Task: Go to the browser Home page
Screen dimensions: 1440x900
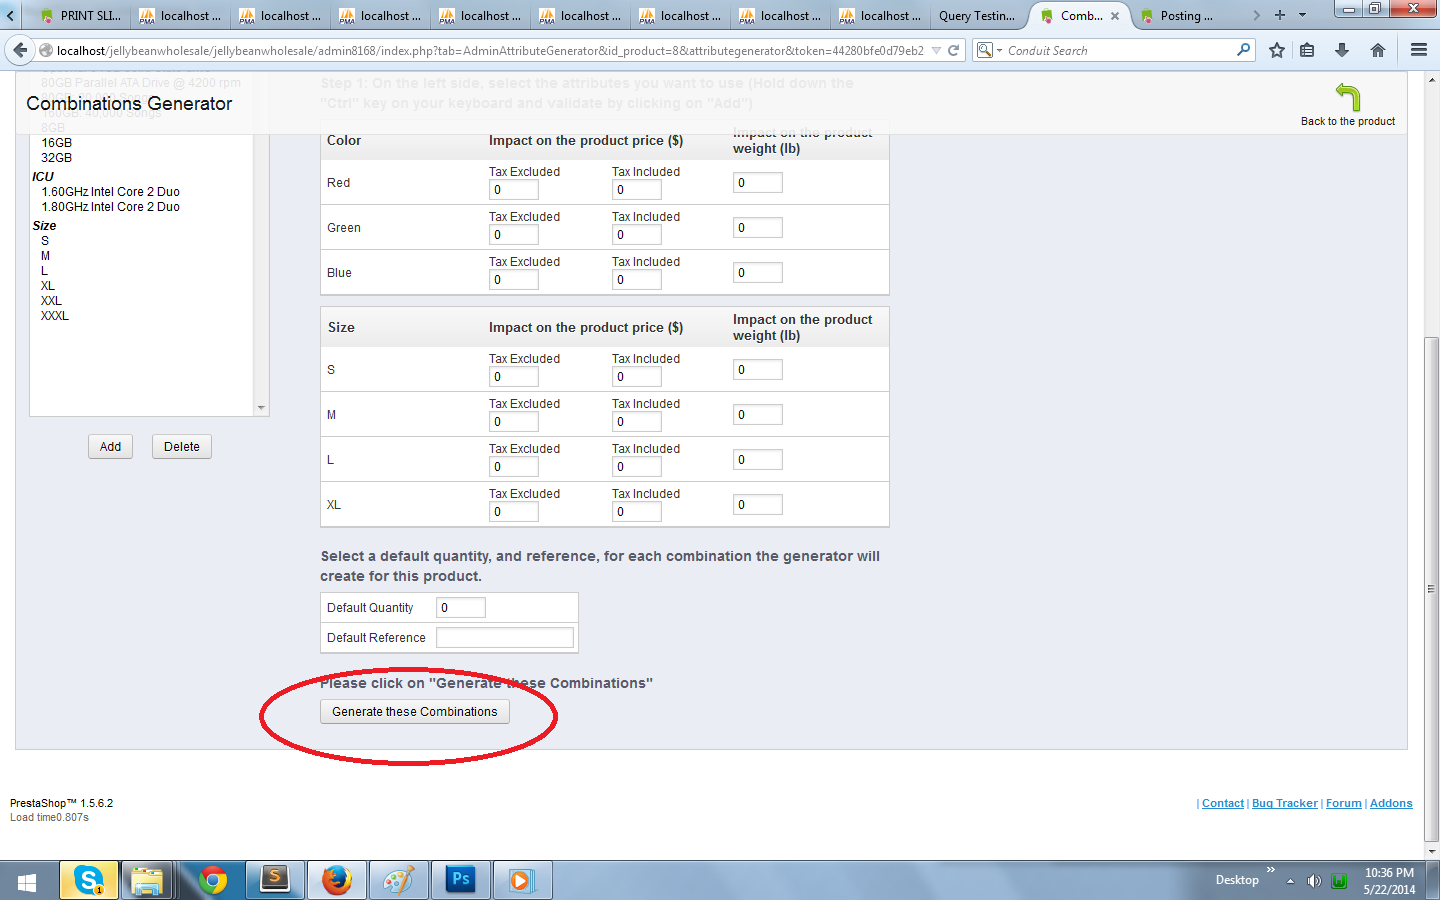Action: tap(1378, 50)
